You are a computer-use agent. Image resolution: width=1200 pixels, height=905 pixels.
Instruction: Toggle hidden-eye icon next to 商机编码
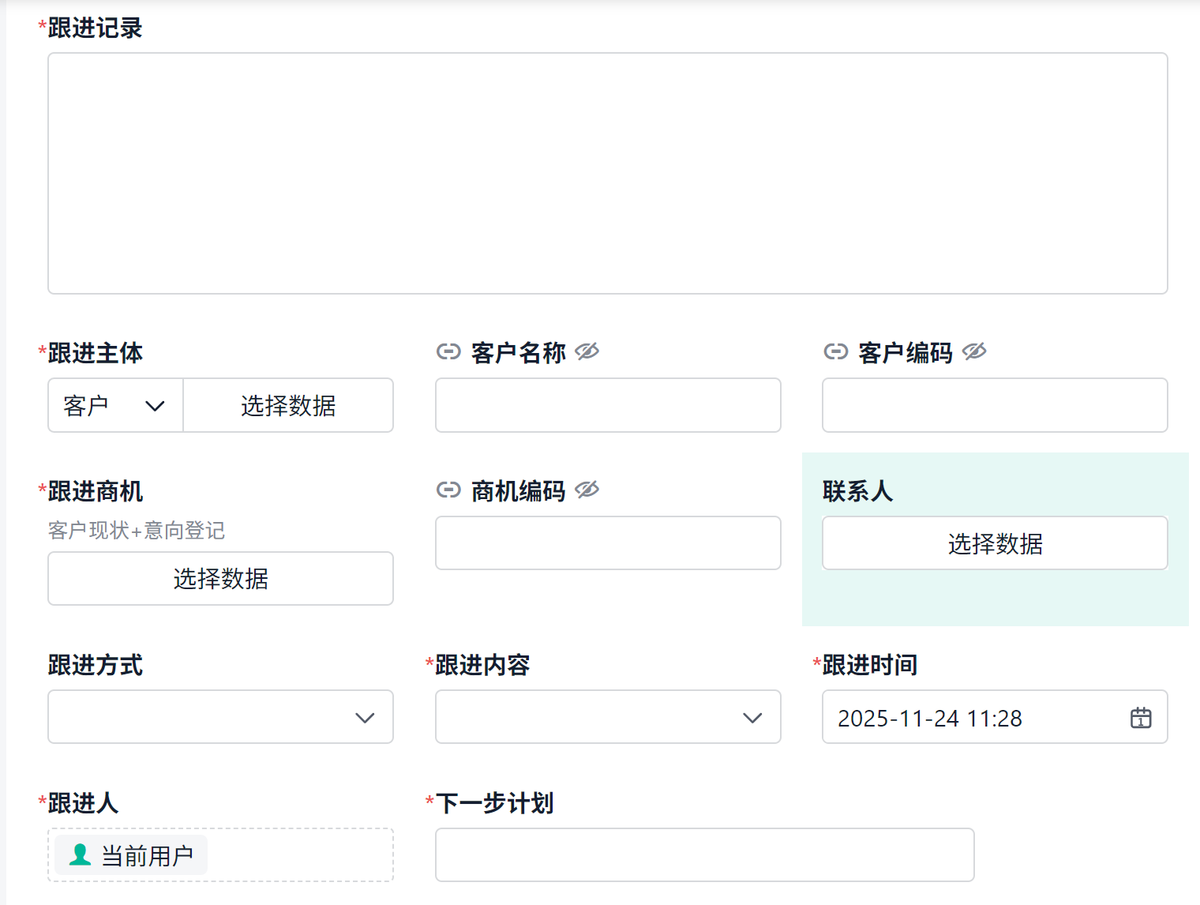click(x=587, y=489)
